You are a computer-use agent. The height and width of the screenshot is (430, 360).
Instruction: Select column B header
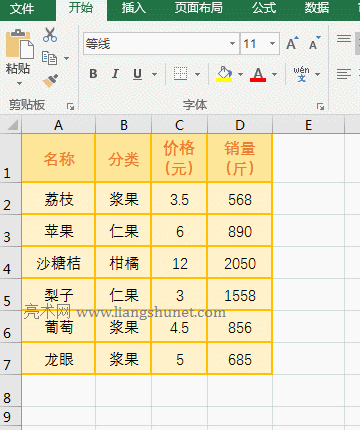coord(124,125)
